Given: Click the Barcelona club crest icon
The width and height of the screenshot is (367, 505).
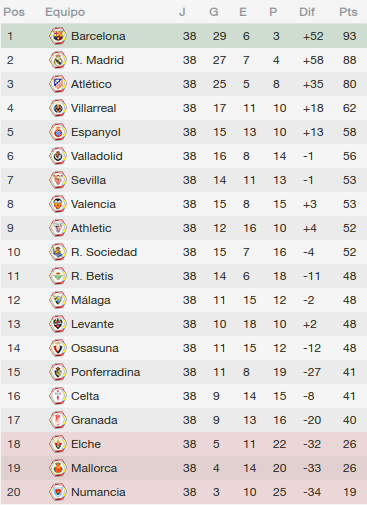Looking at the screenshot, I should (58, 36).
